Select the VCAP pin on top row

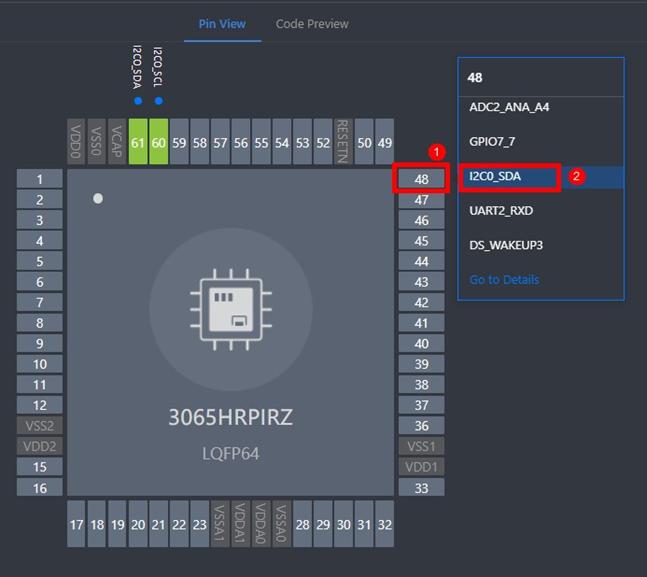click(117, 144)
